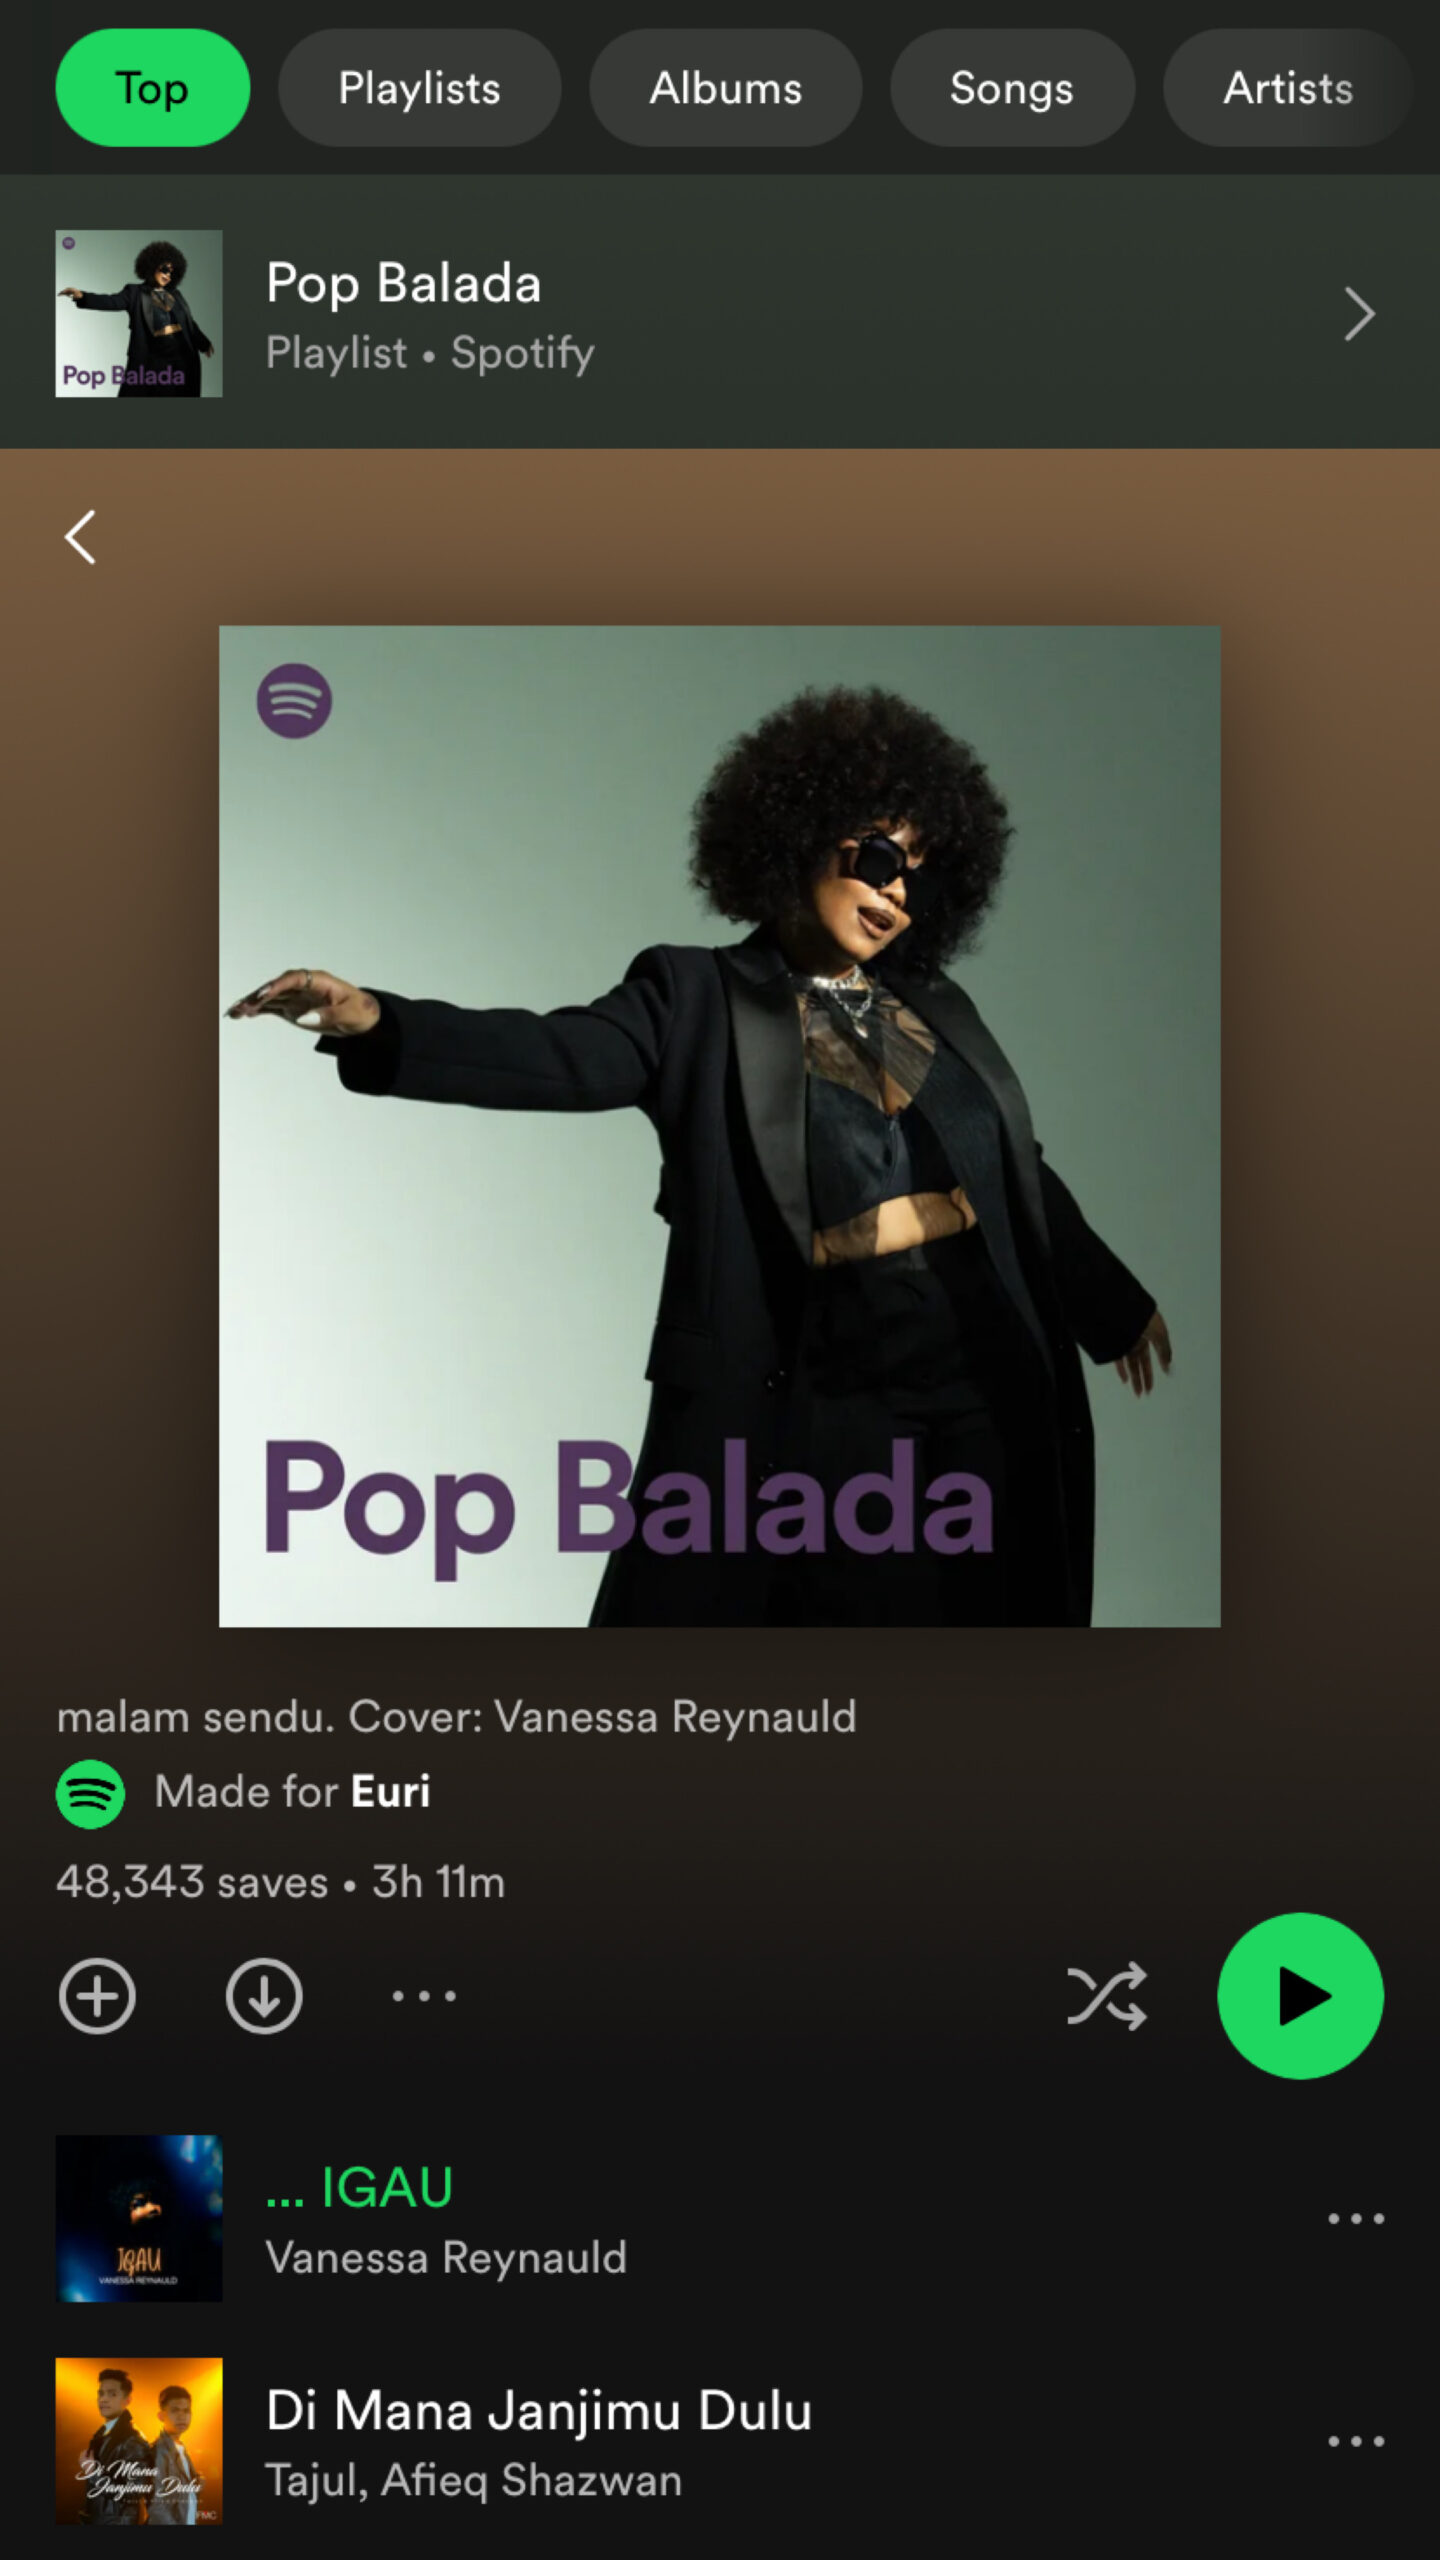This screenshot has width=1440, height=2560.
Task: Select the Top filter chip
Action: click(152, 88)
